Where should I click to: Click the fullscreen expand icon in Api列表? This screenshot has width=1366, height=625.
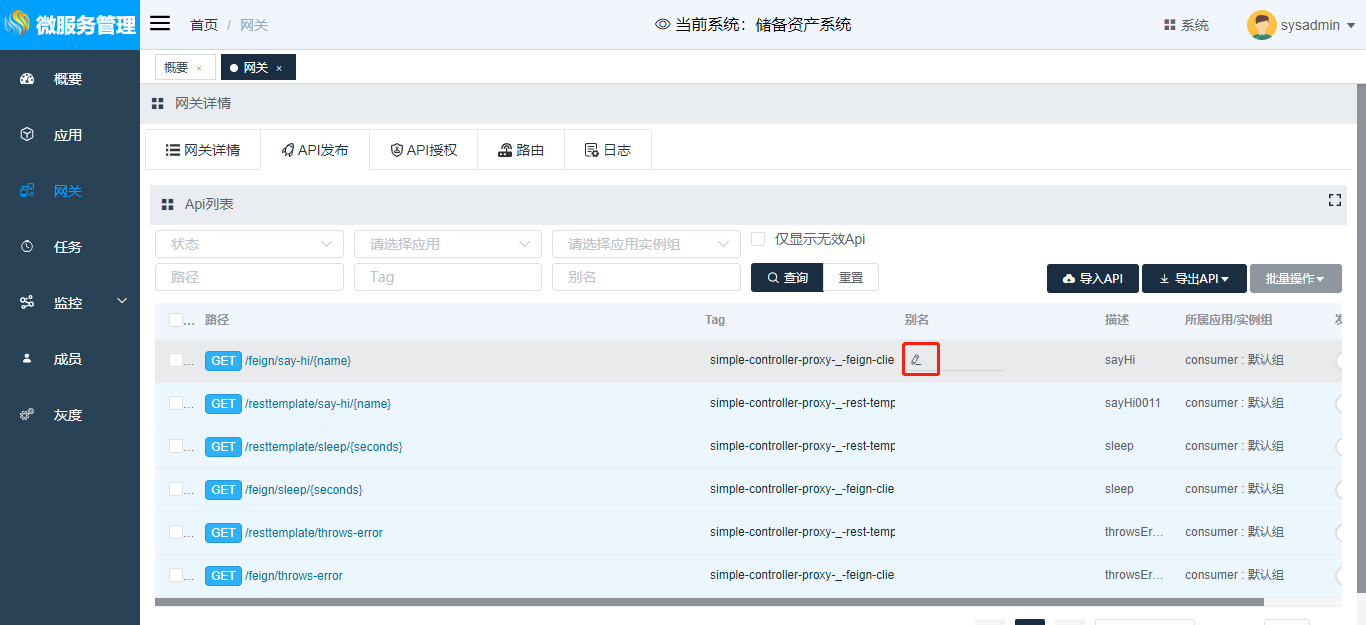1334,200
